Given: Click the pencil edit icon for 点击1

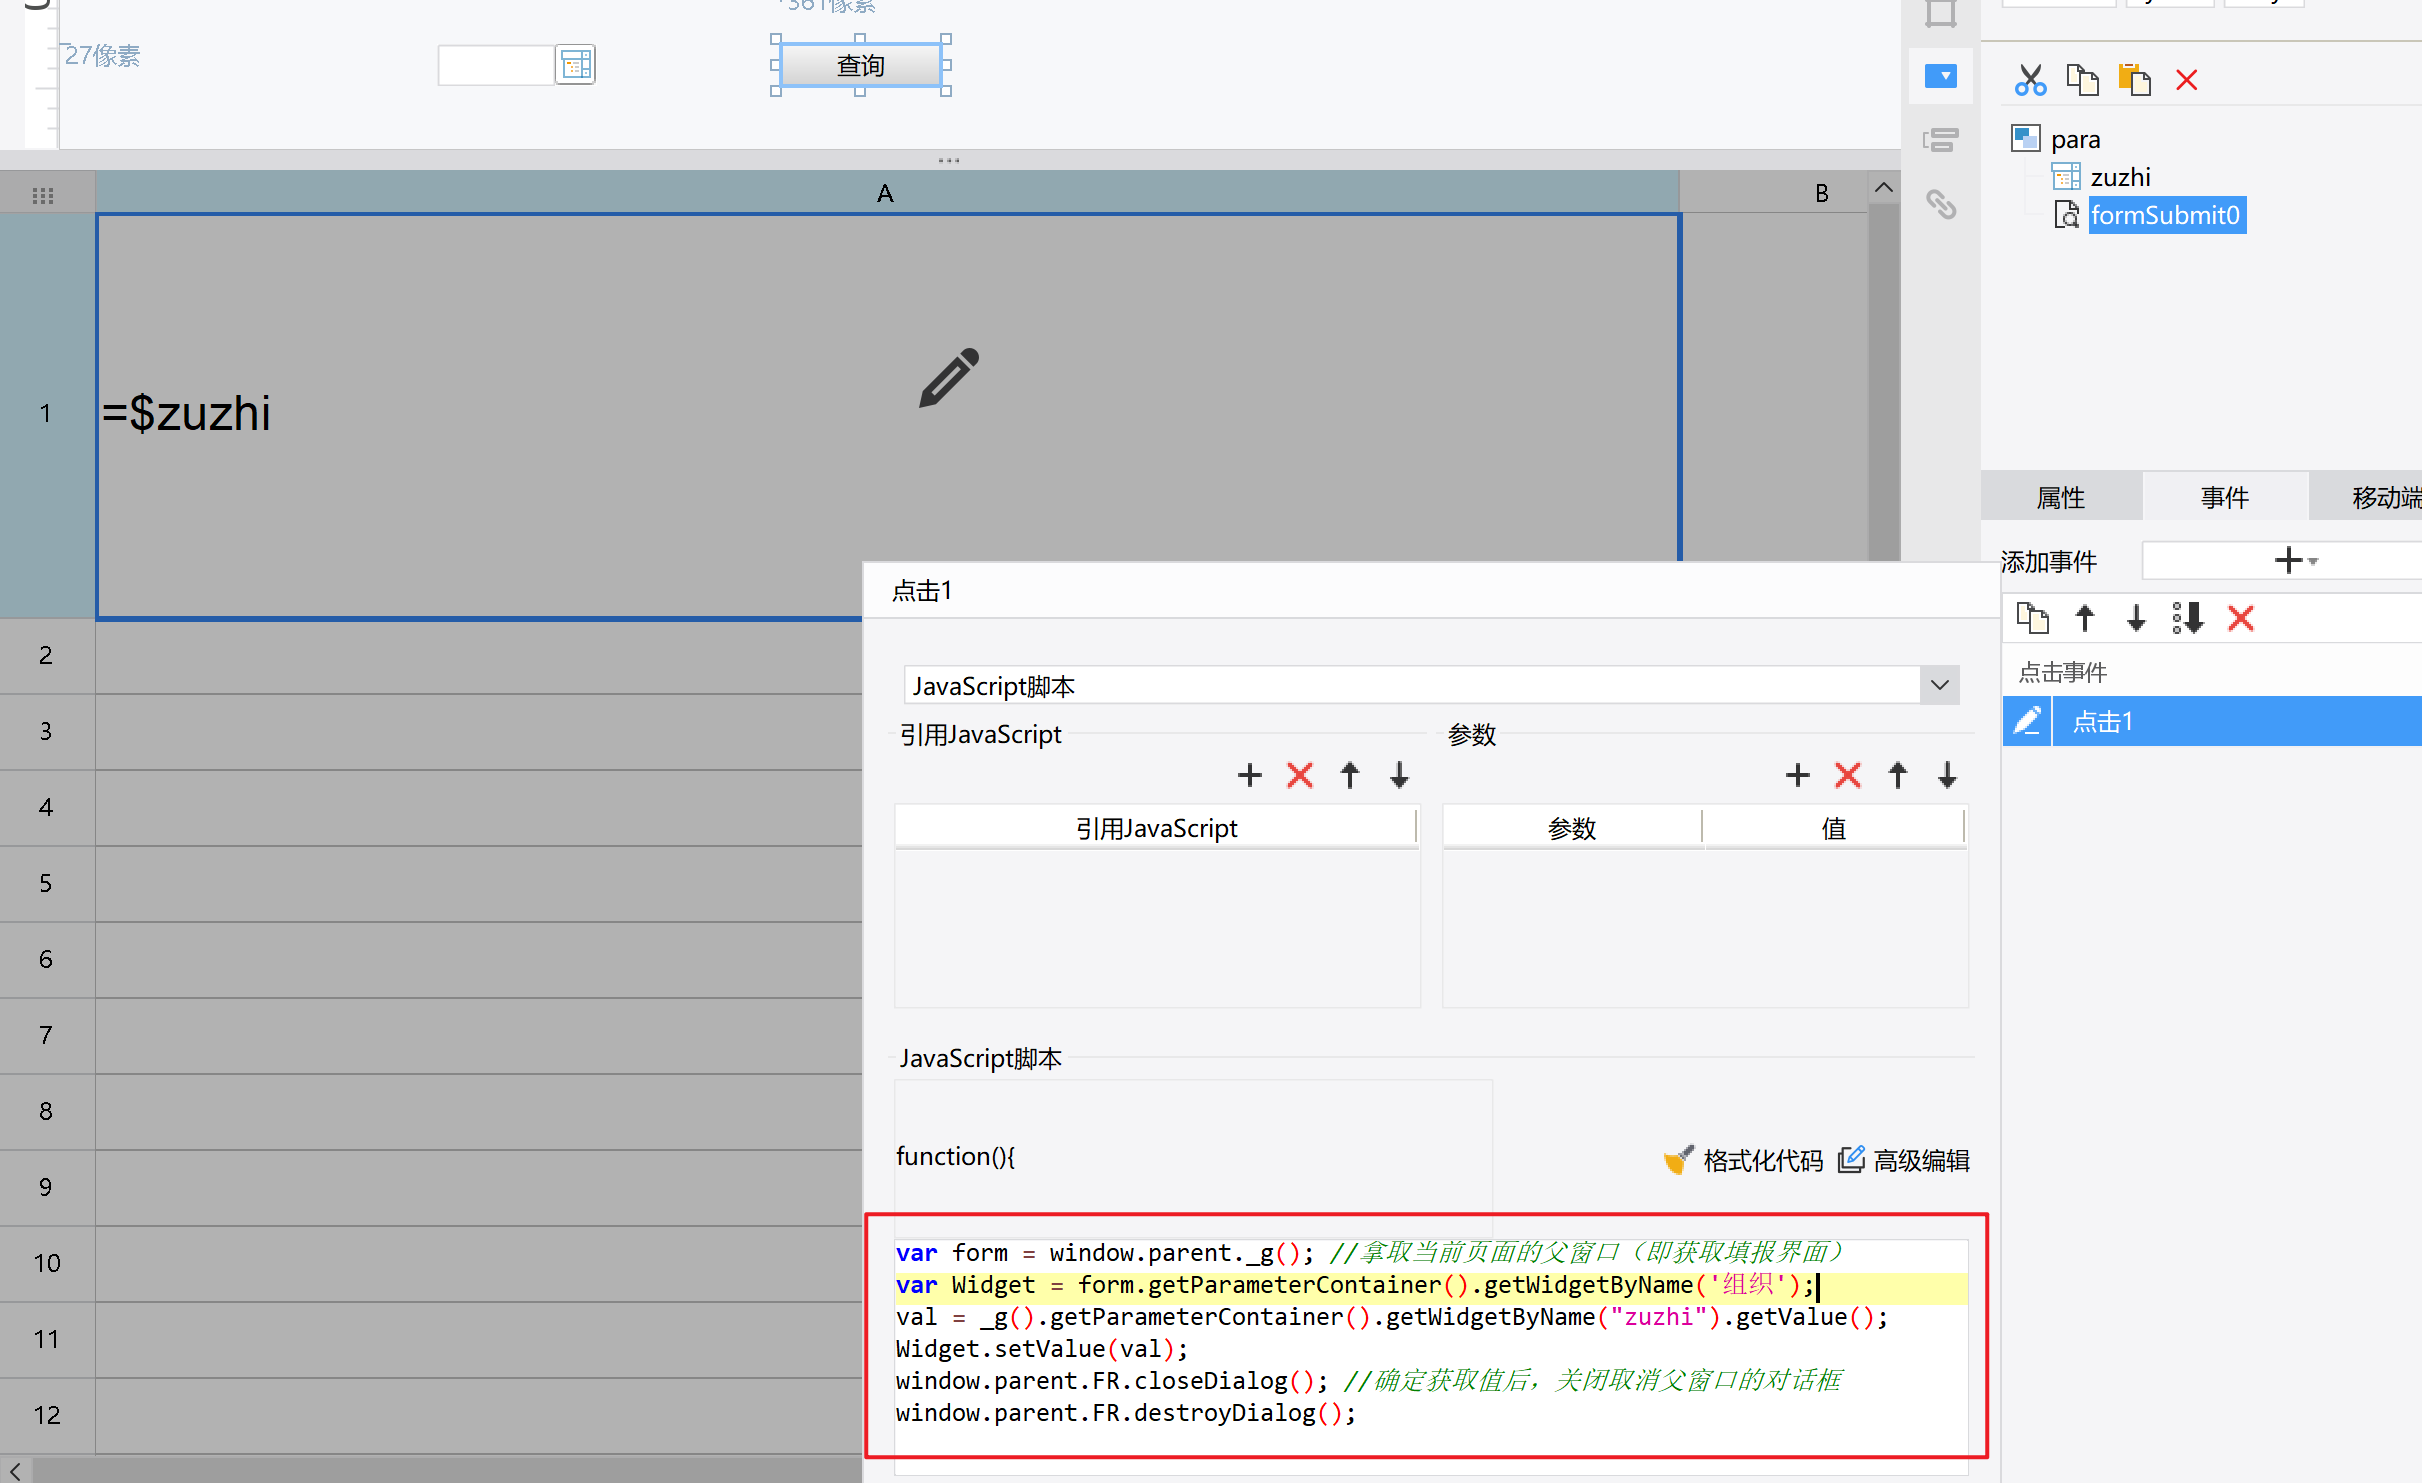Looking at the screenshot, I should pyautogui.click(x=2027, y=721).
